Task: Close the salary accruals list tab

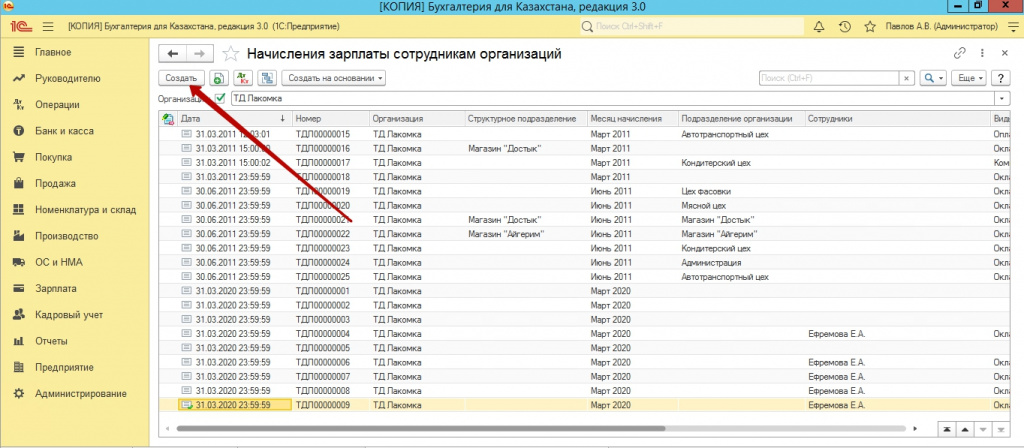Action: click(x=1004, y=54)
